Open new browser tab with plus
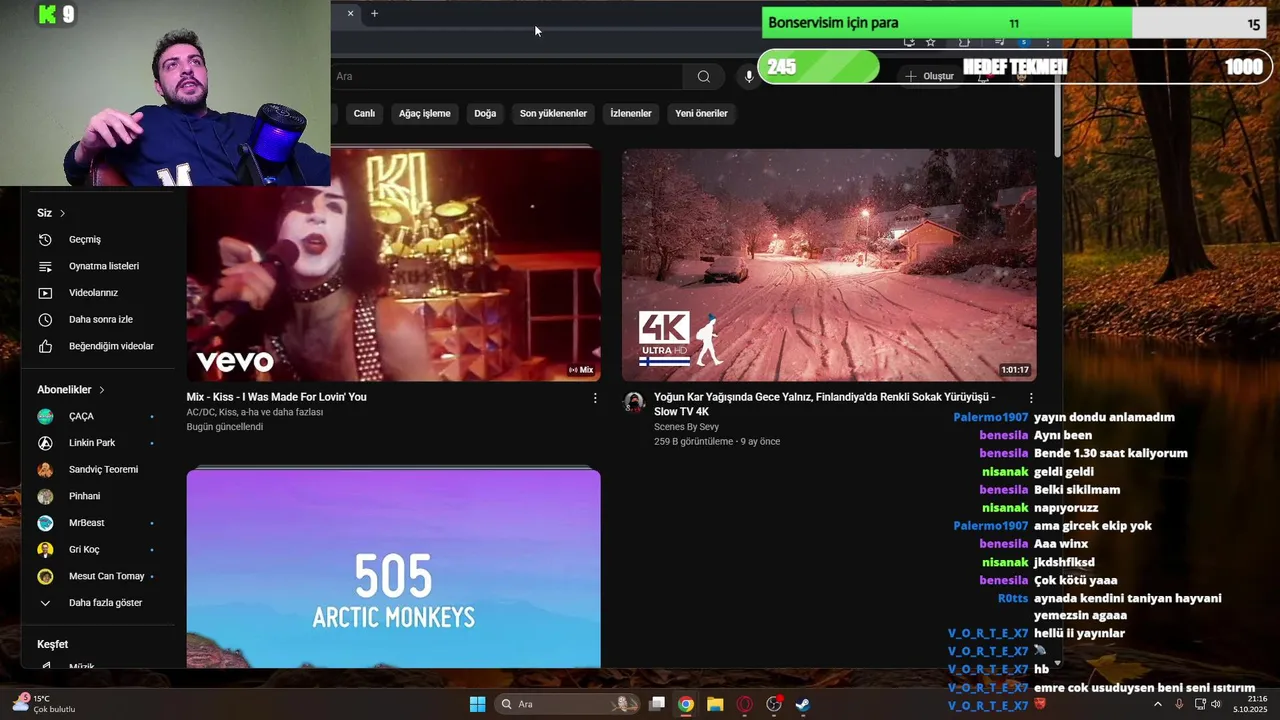 coord(374,14)
